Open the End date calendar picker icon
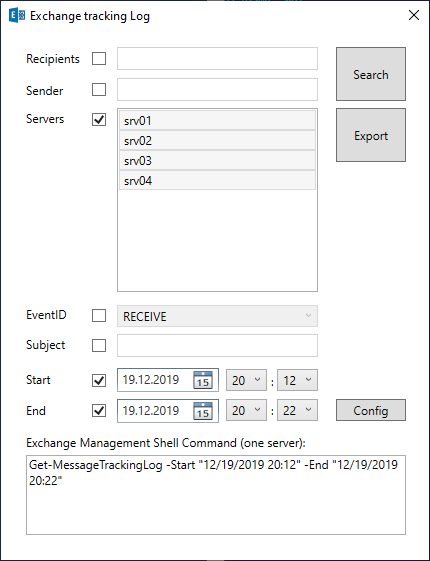This screenshot has height=561, width=430. click(203, 411)
